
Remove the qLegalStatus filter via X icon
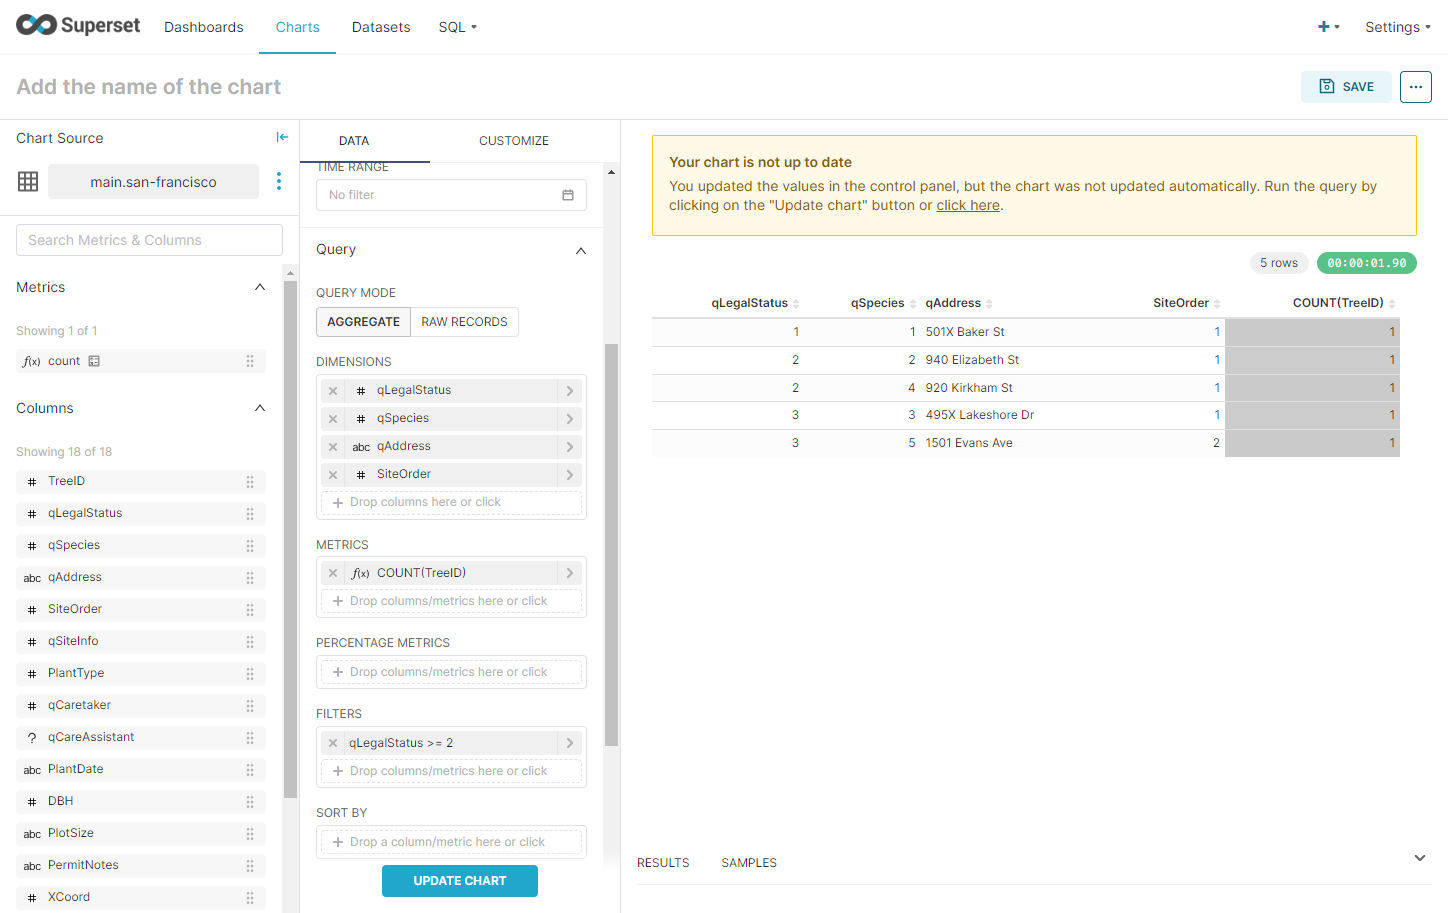332,742
